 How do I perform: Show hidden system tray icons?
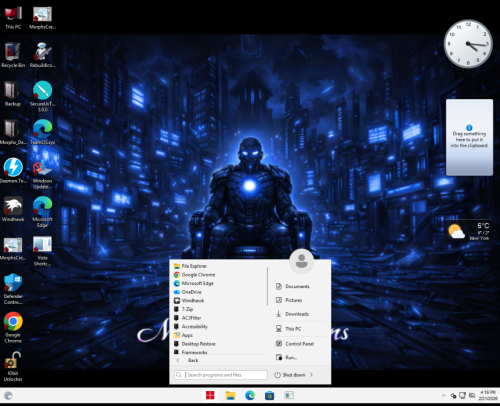point(443,396)
